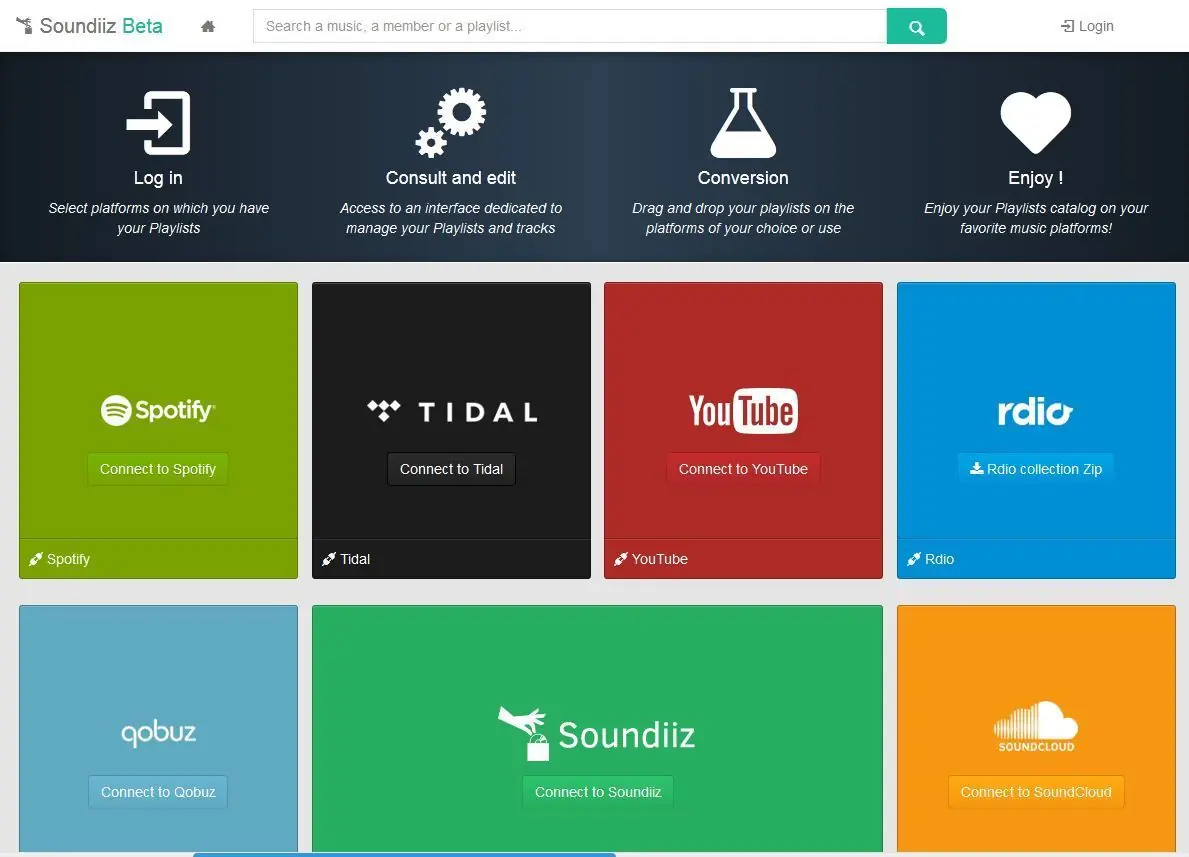Click the Conversion flask icon

pos(743,122)
